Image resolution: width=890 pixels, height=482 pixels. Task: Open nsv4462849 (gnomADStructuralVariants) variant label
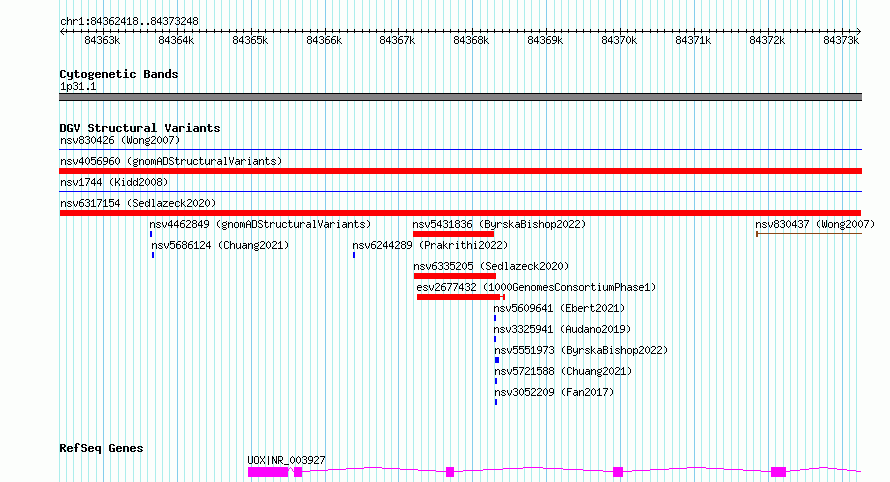click(x=260, y=224)
